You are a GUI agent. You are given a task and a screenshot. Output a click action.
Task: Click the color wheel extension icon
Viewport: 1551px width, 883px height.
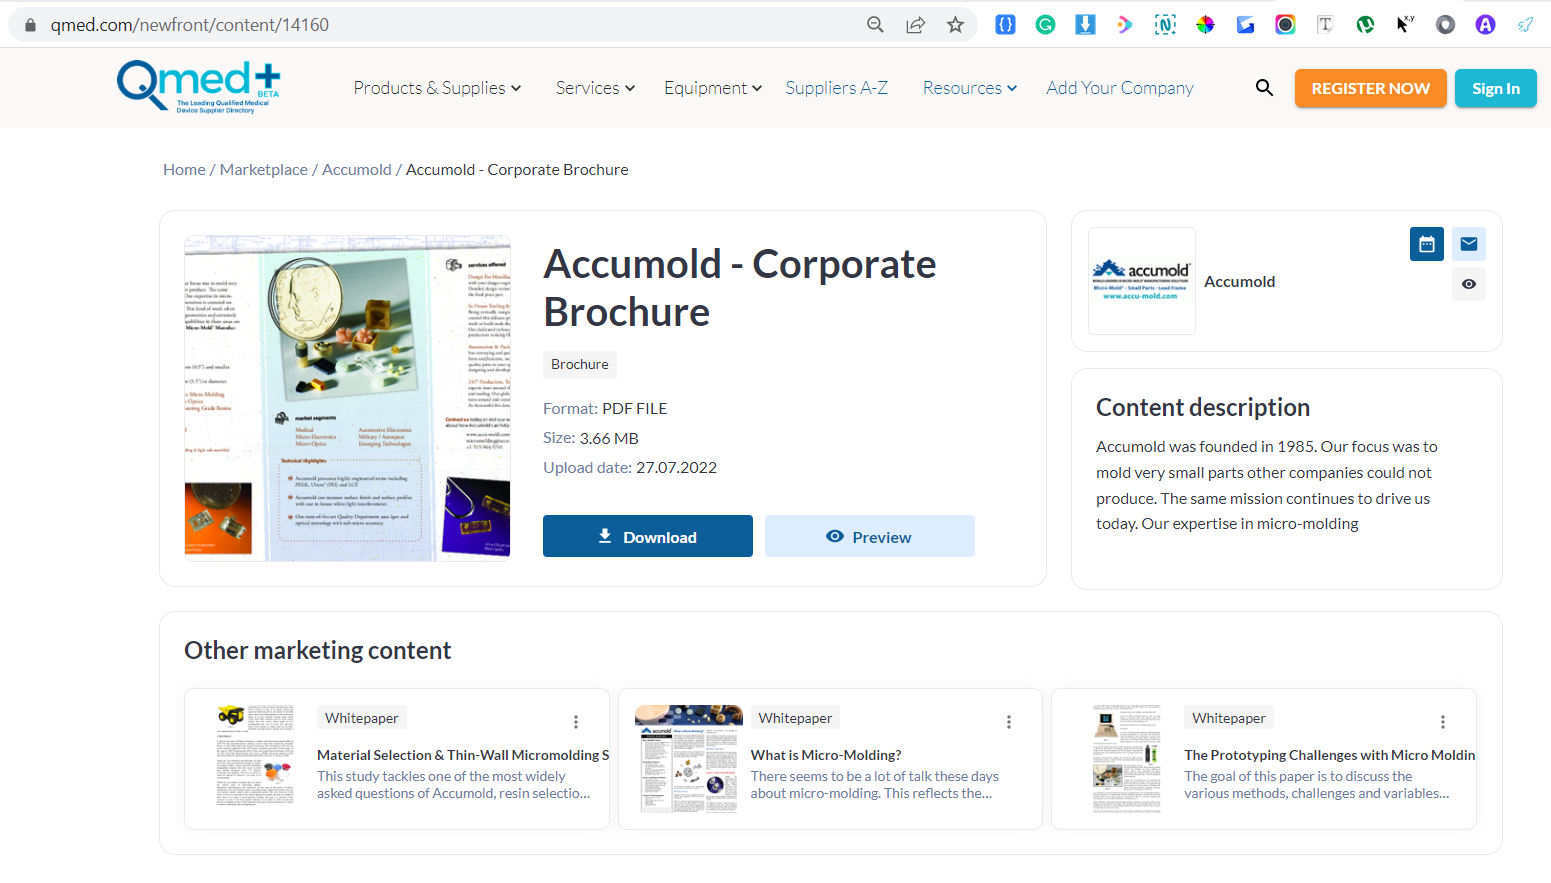[x=1205, y=25]
